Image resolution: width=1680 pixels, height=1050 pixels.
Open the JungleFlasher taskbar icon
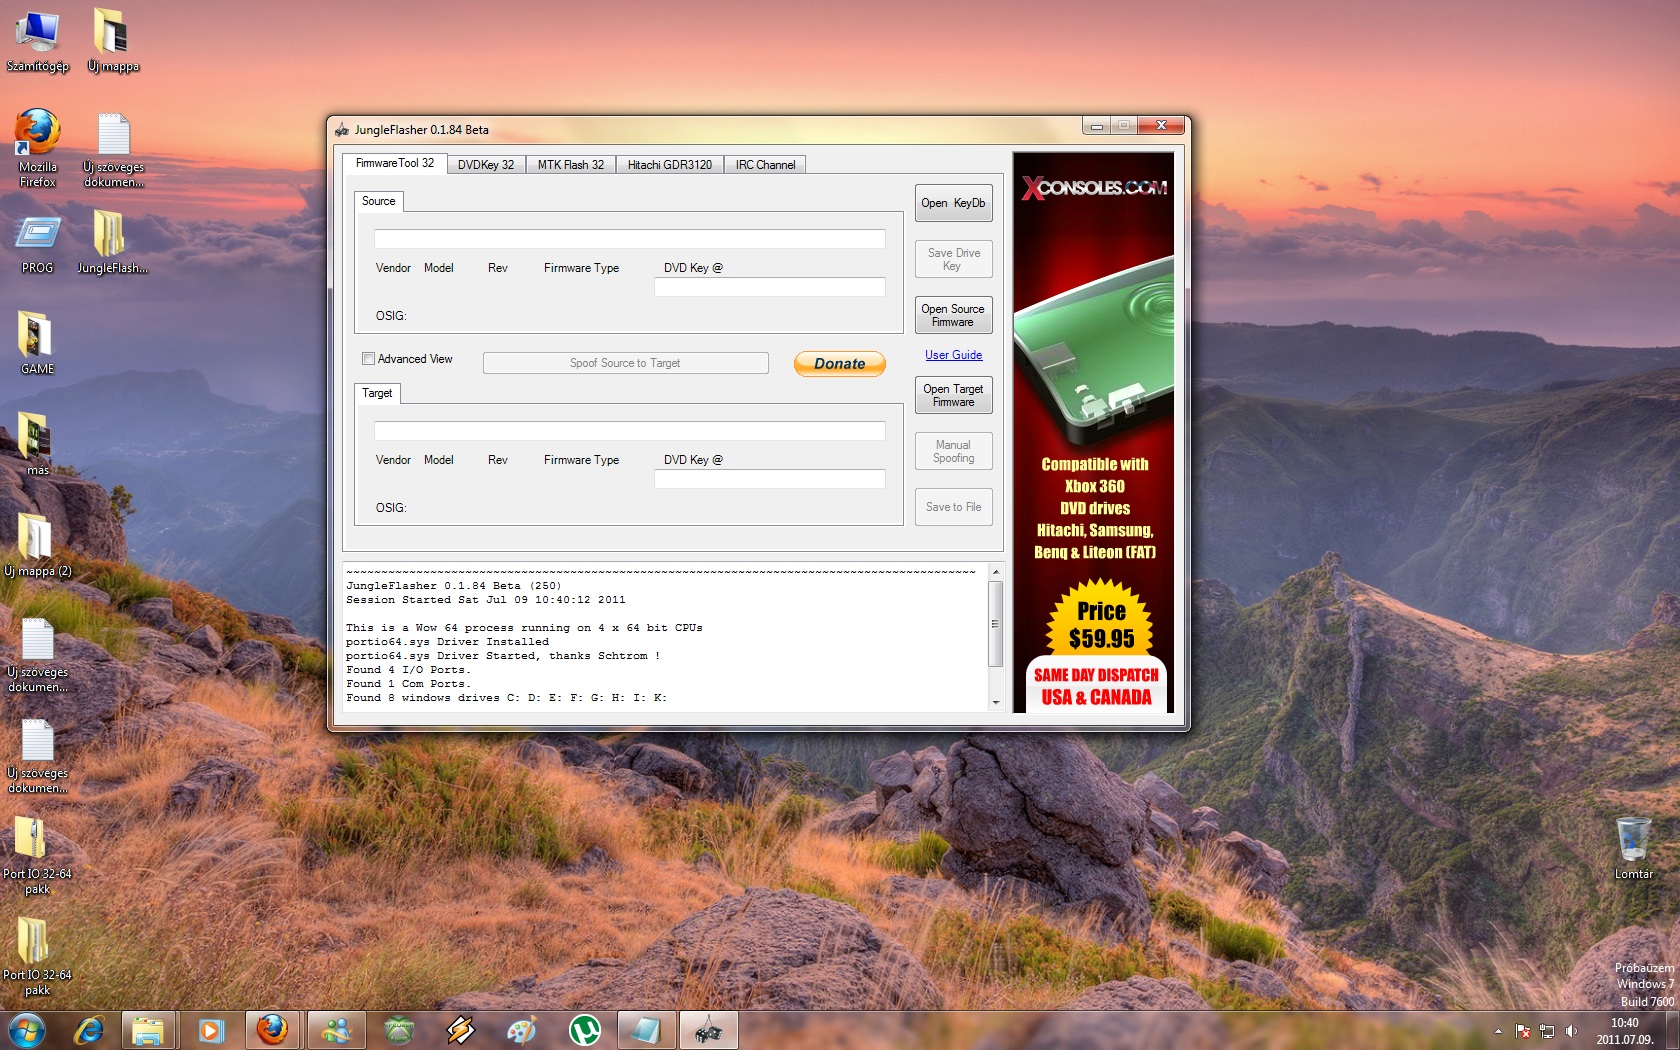708,1029
